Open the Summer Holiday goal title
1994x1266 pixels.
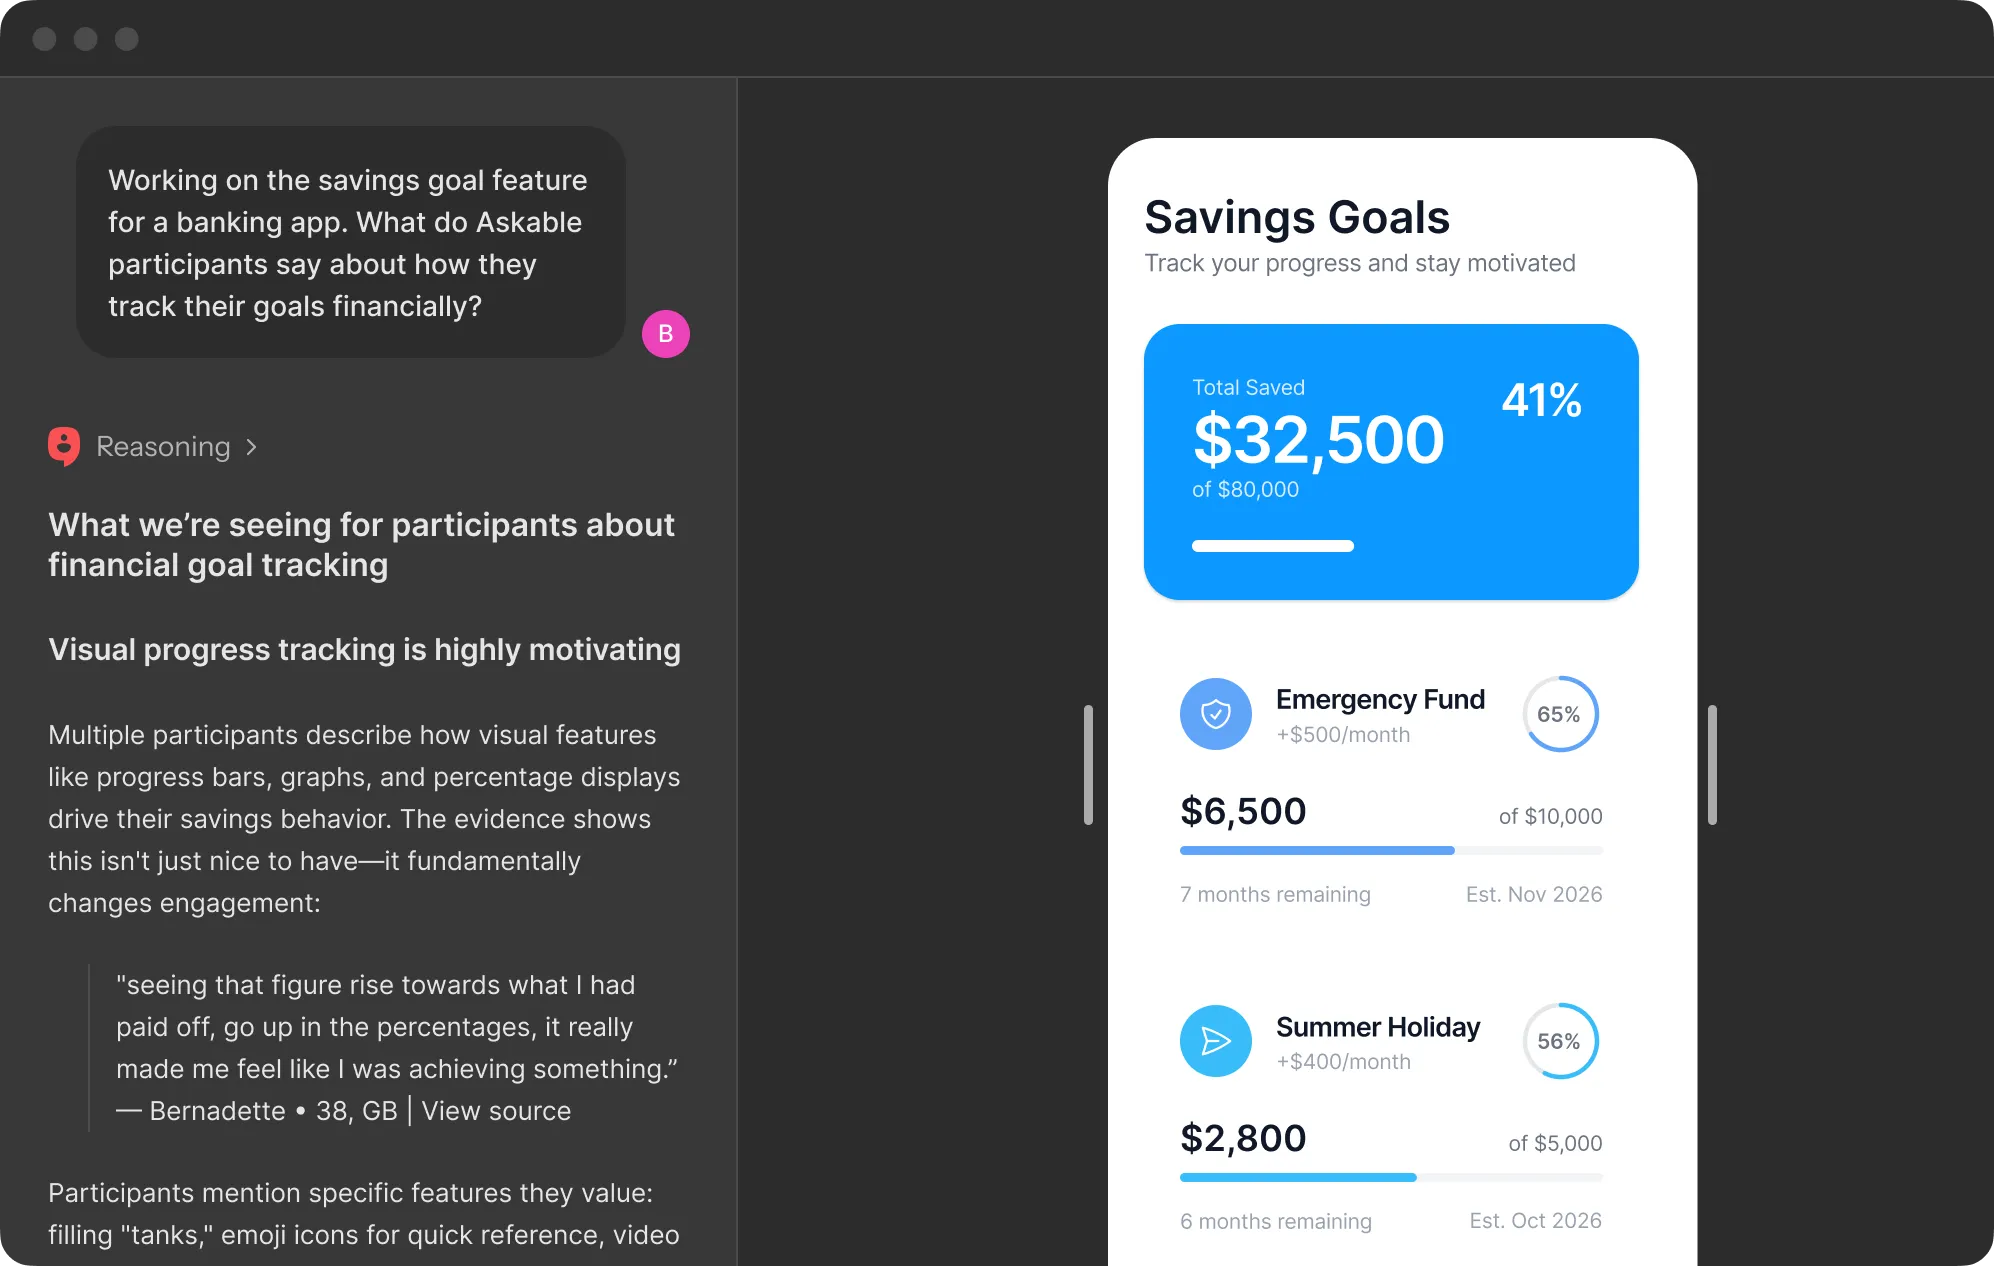coord(1378,1027)
